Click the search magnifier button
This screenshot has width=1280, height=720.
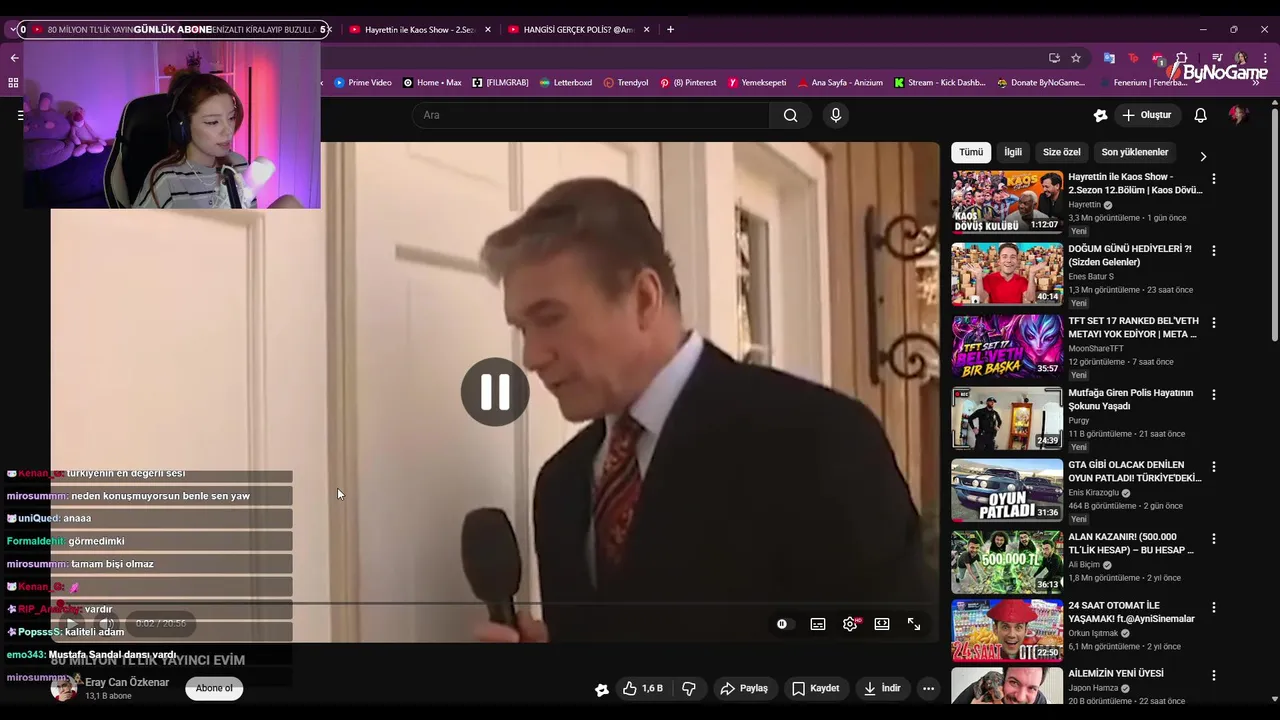click(x=790, y=115)
